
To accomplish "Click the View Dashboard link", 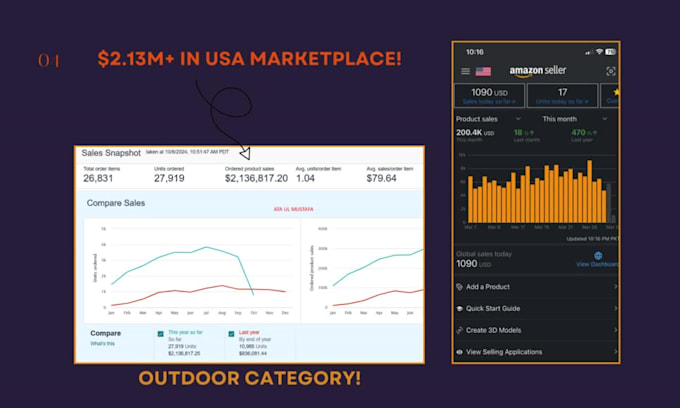I will pyautogui.click(x=597, y=264).
